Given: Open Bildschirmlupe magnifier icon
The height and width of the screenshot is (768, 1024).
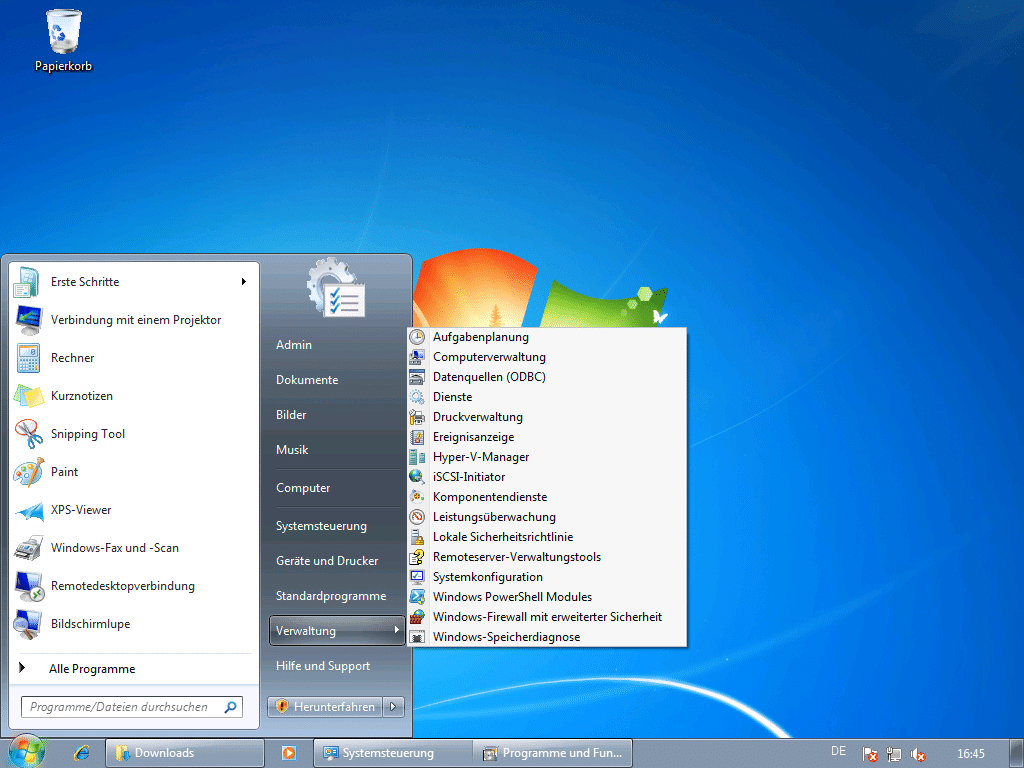Looking at the screenshot, I should (x=27, y=624).
